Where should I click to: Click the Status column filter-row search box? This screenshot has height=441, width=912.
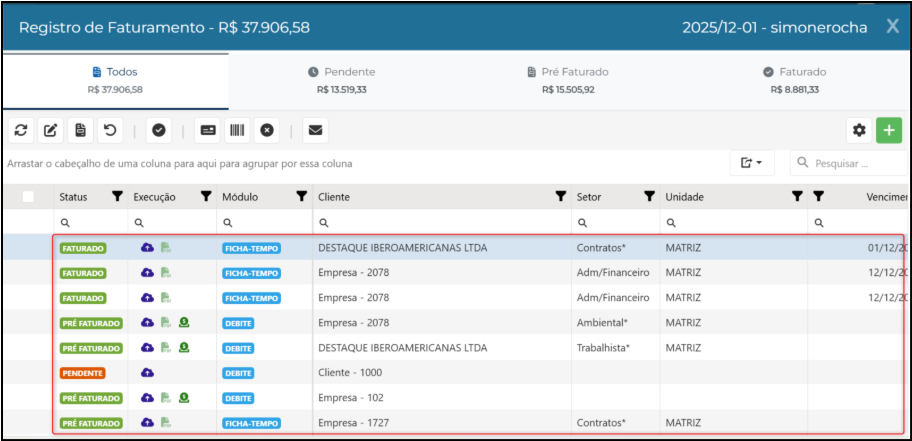[91, 222]
